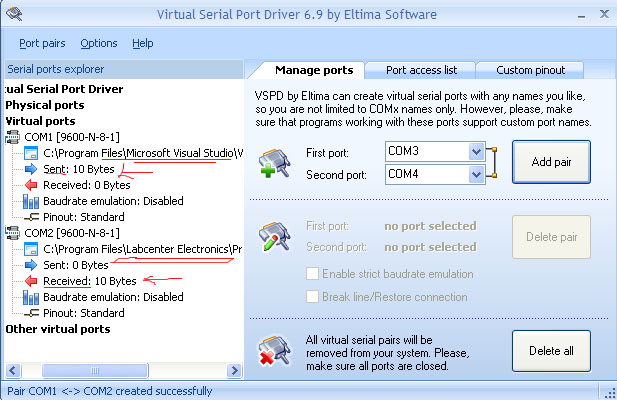
Task: Enable strict baudrate emulation checkbox
Action: (312, 273)
